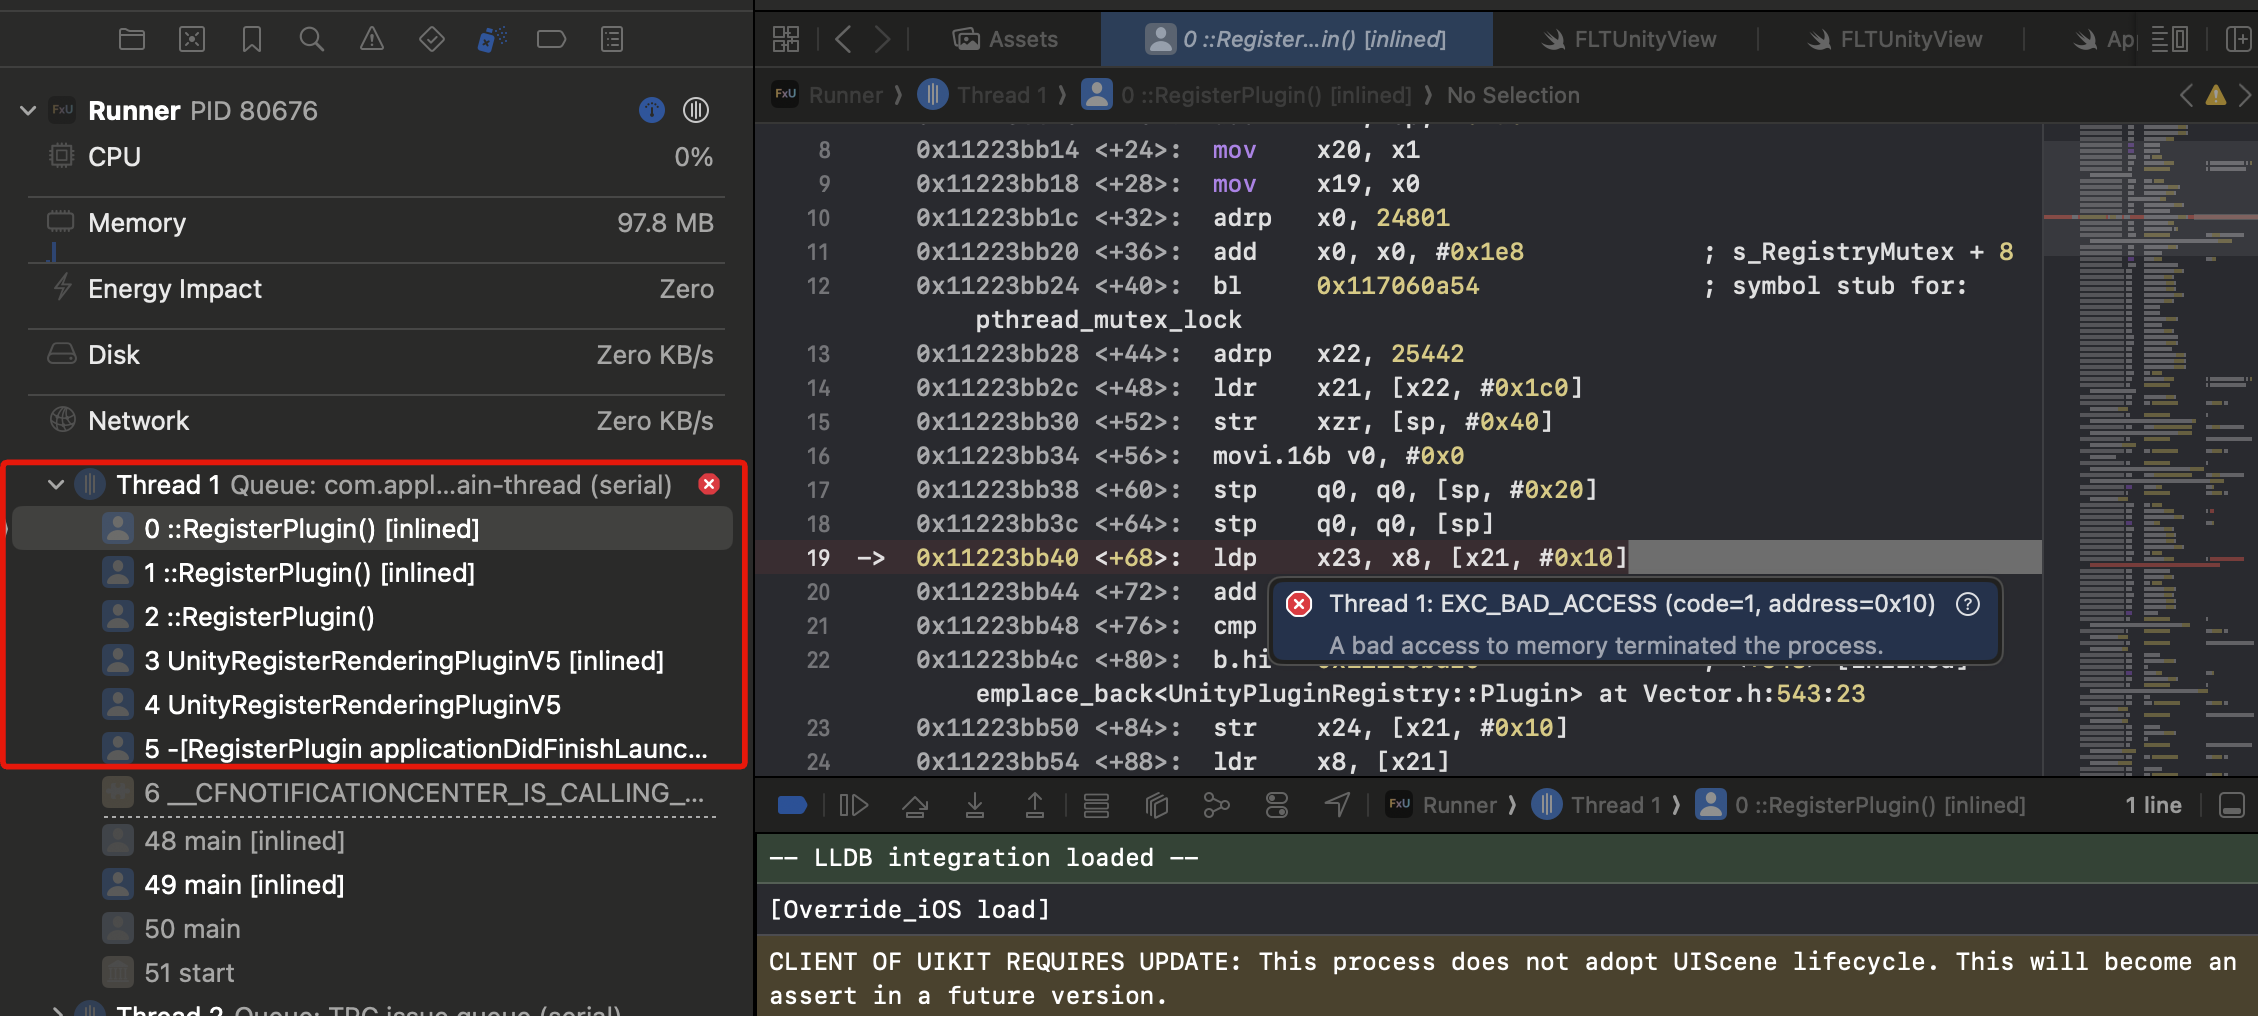Show the Report navigator
This screenshot has width=2258, height=1016.
point(612,39)
